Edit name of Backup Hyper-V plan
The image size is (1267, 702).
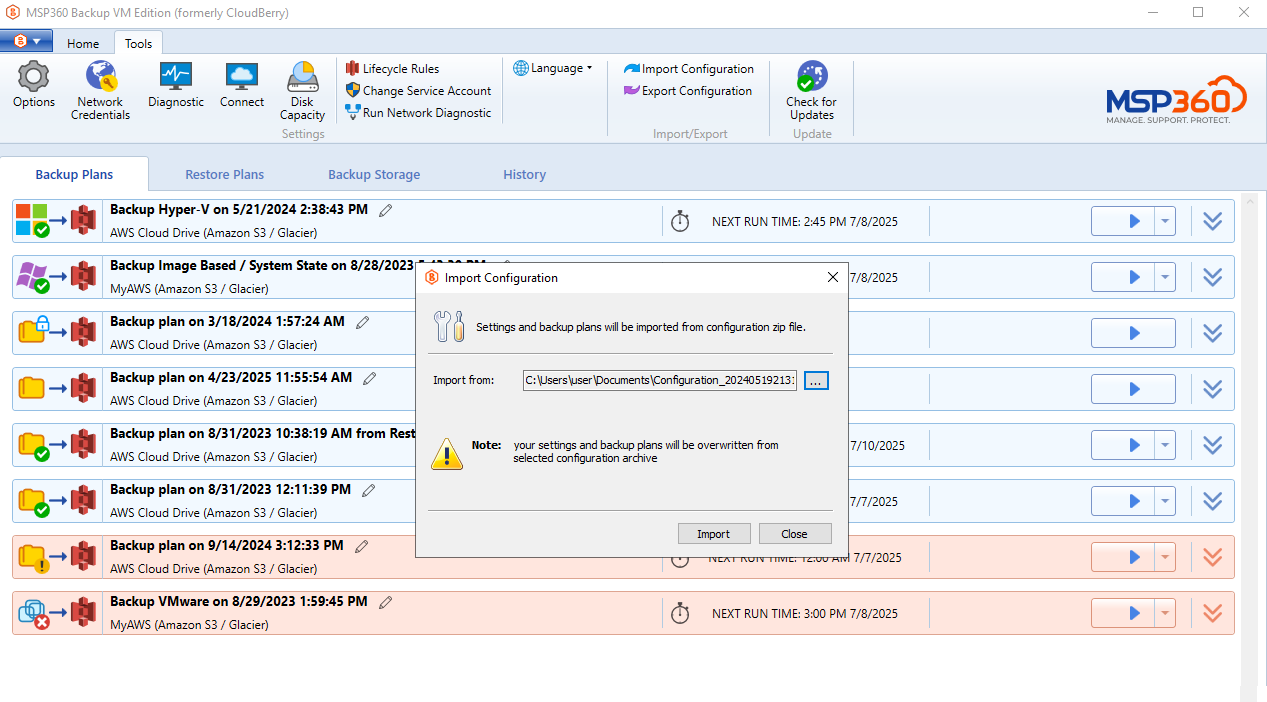[x=386, y=210]
